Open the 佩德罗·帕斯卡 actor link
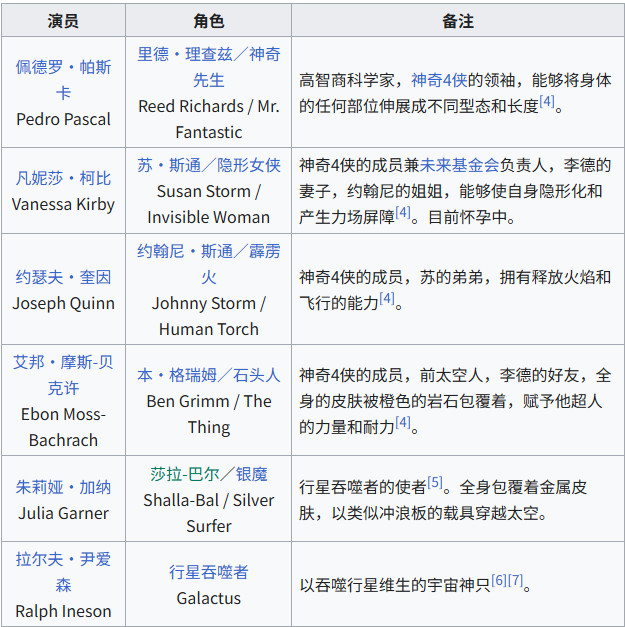 [63, 80]
